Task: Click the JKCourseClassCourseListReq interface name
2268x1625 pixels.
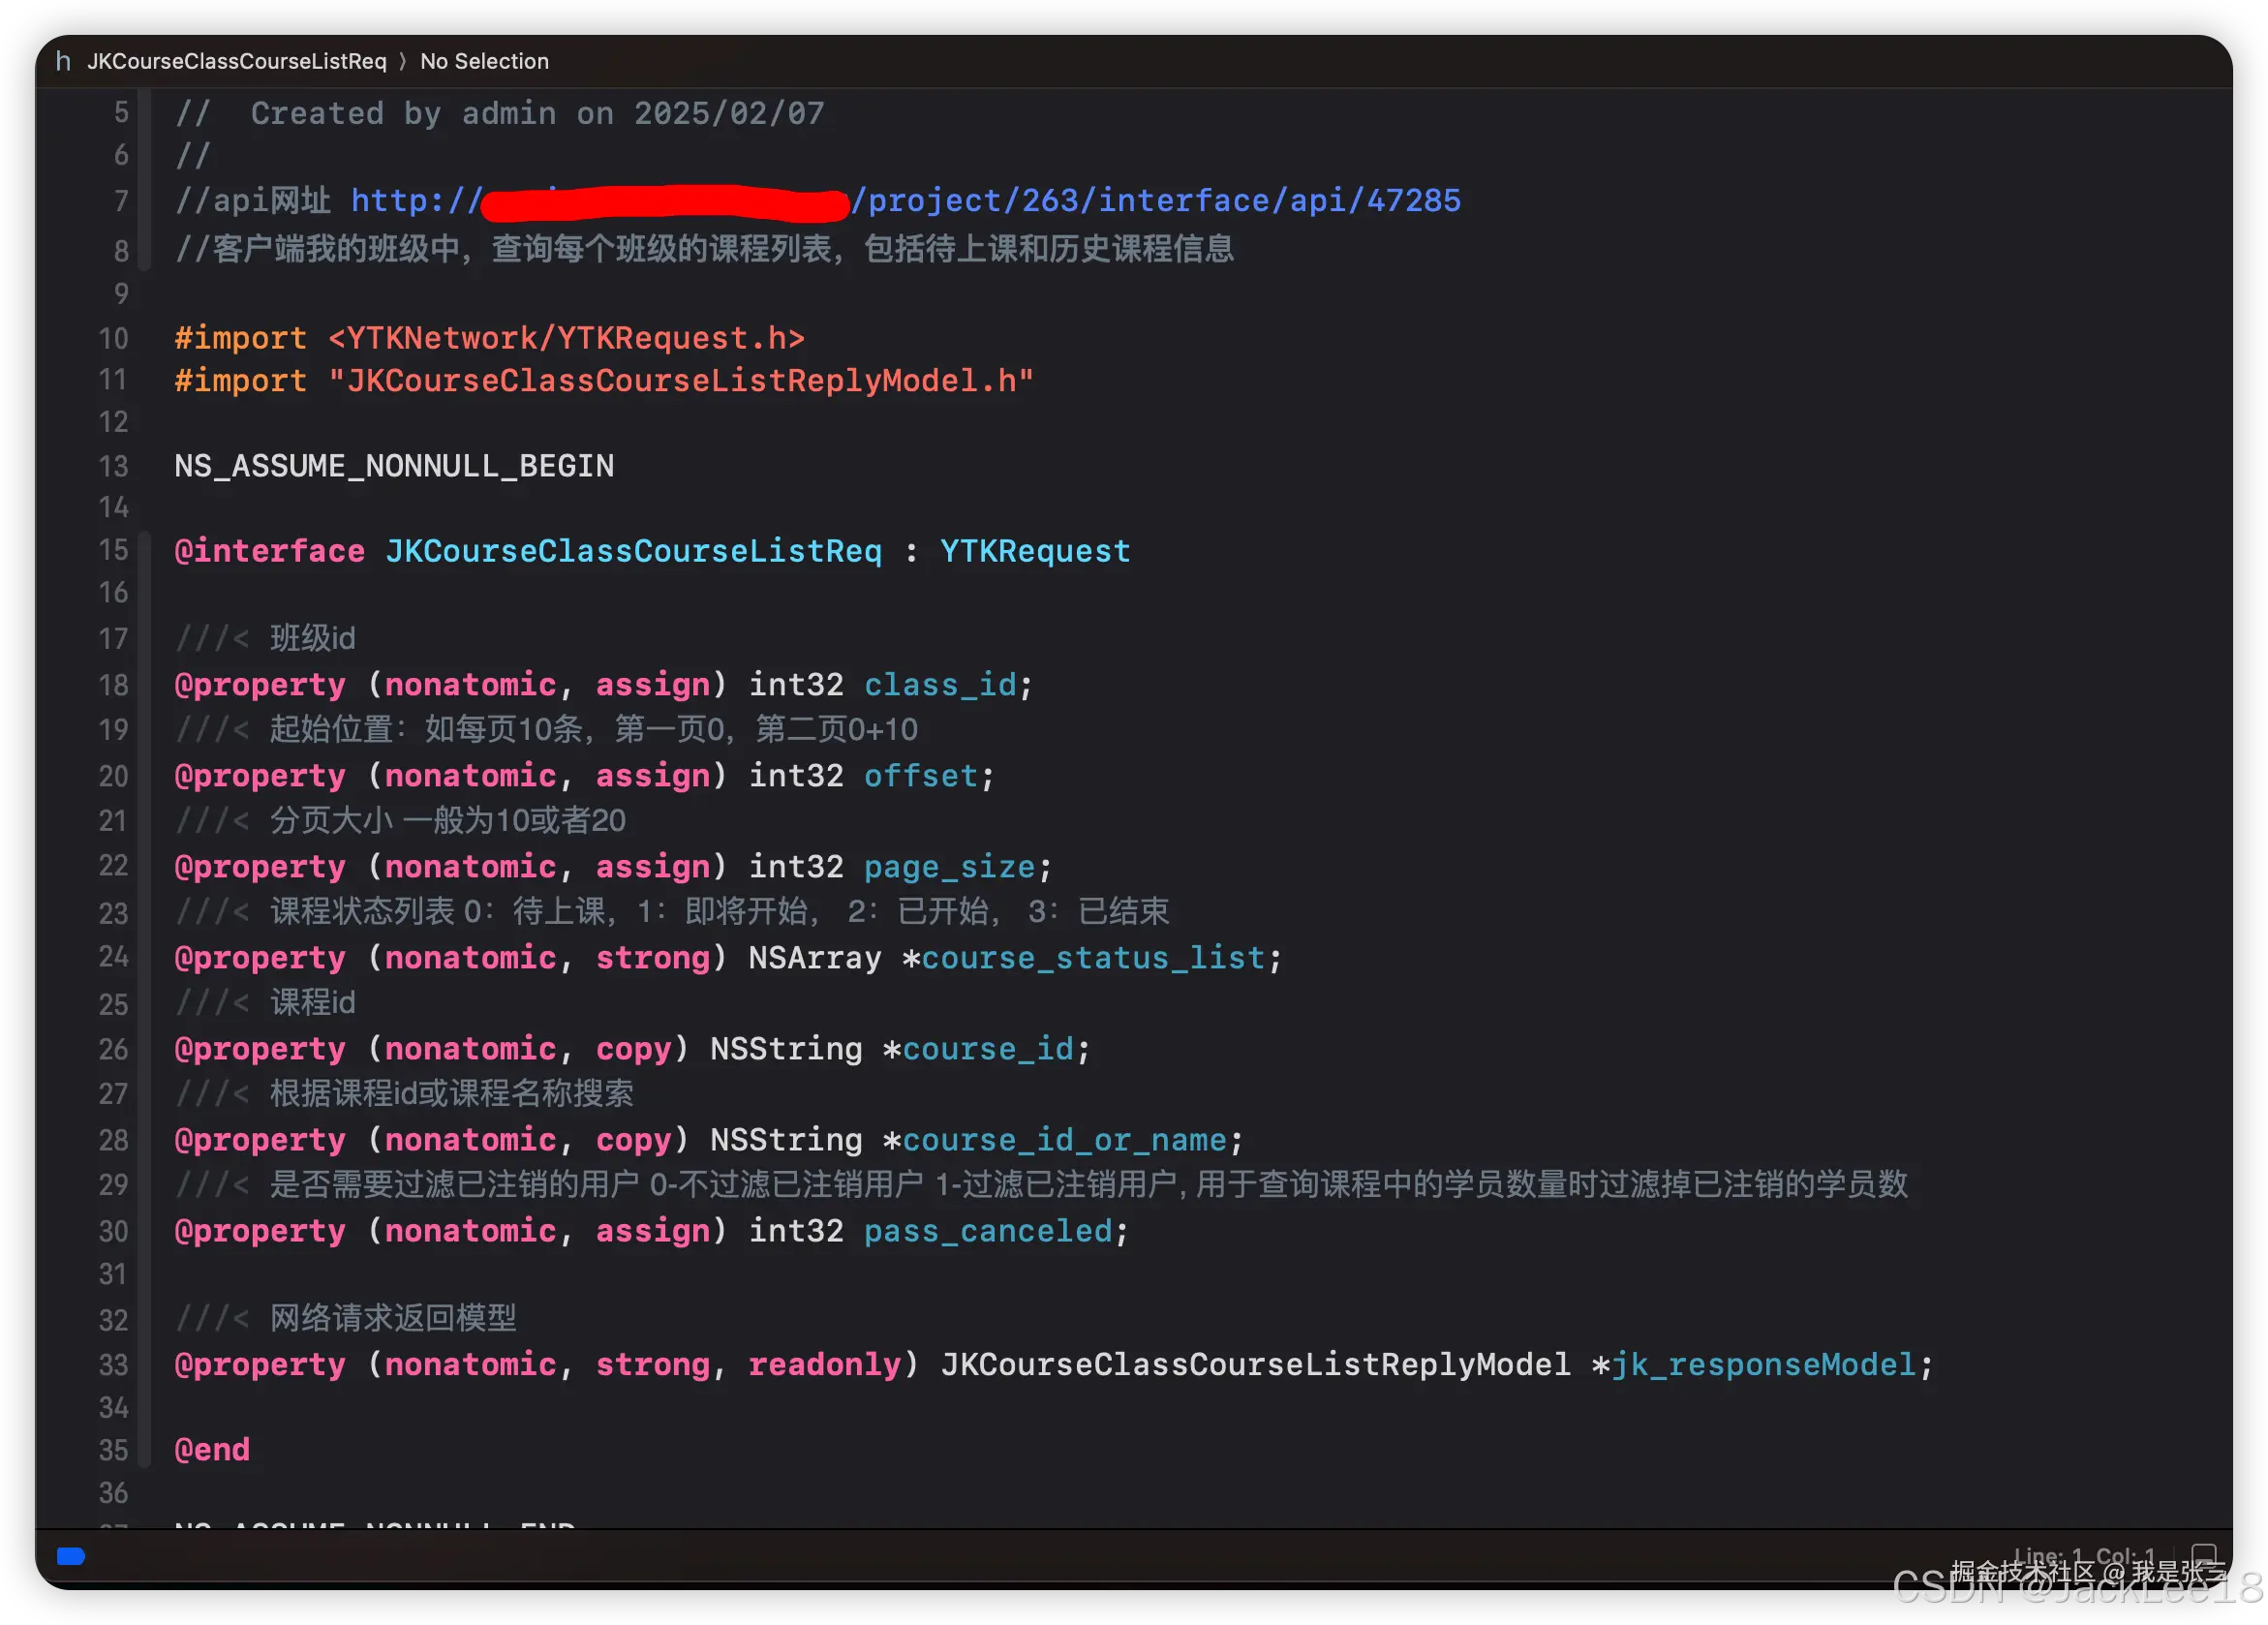Action: (633, 551)
